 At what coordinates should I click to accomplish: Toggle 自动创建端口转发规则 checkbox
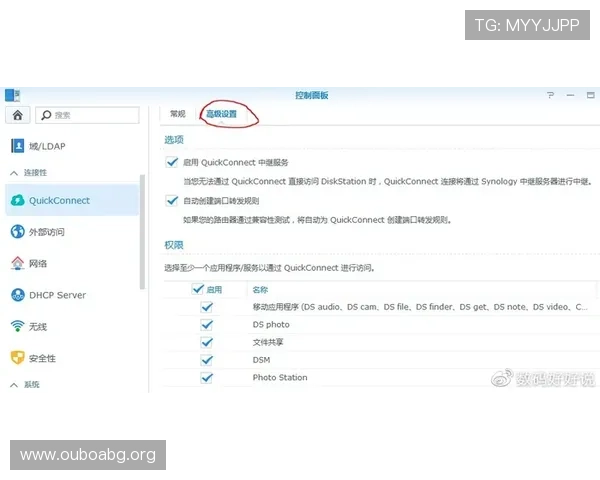[x=172, y=201]
